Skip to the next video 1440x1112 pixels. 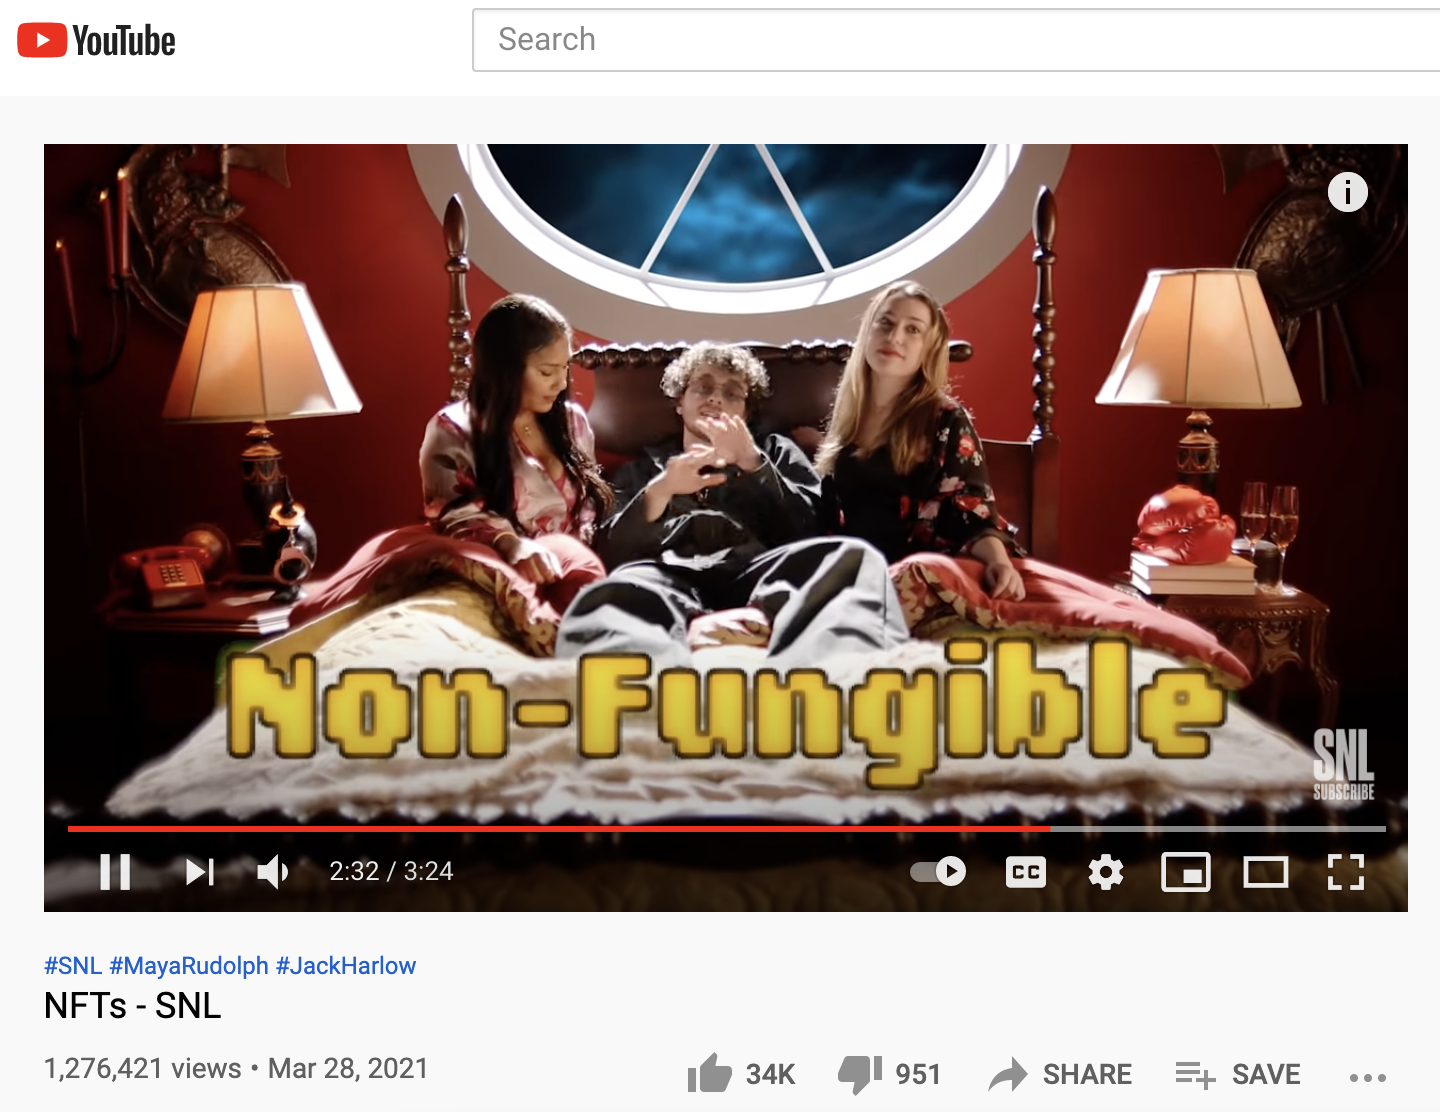pos(200,872)
